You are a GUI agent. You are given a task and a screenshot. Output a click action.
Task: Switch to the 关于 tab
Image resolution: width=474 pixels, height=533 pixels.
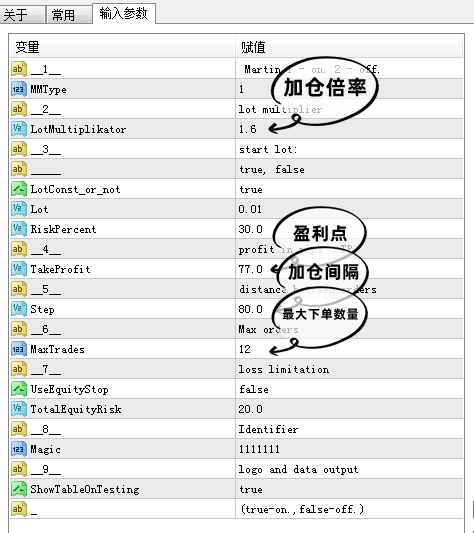(22, 15)
